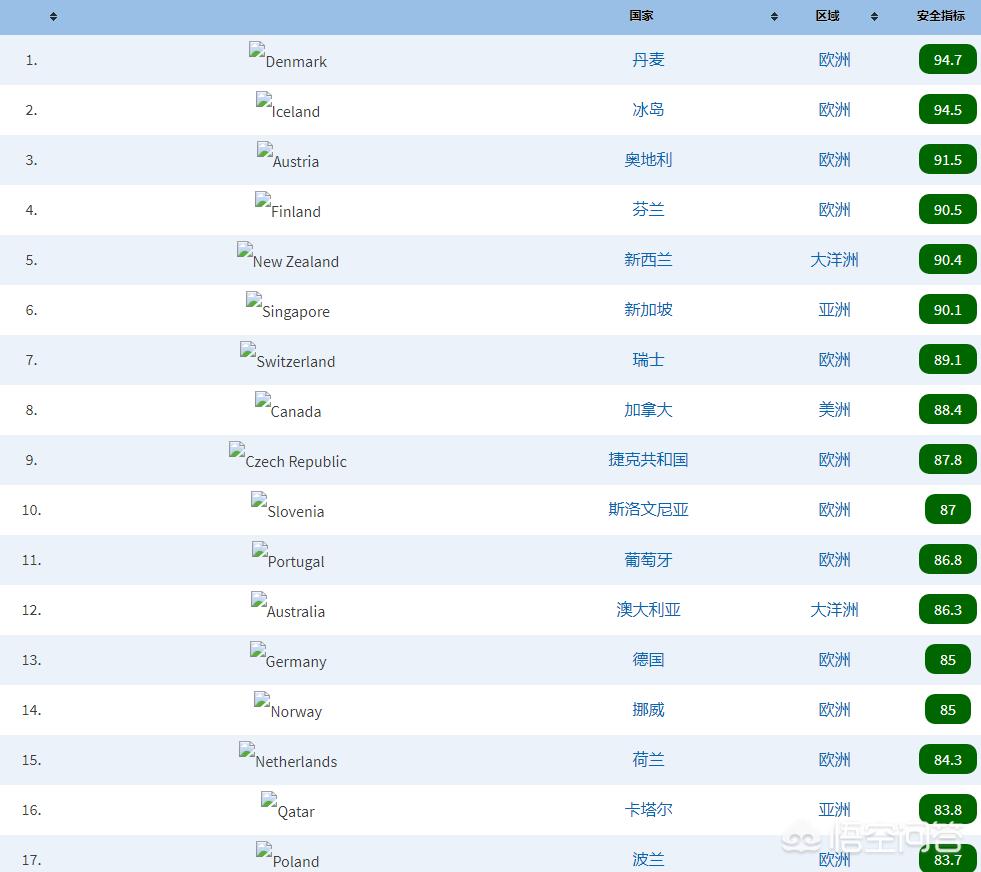
Task: Click the Canada flag image
Action: (263, 400)
